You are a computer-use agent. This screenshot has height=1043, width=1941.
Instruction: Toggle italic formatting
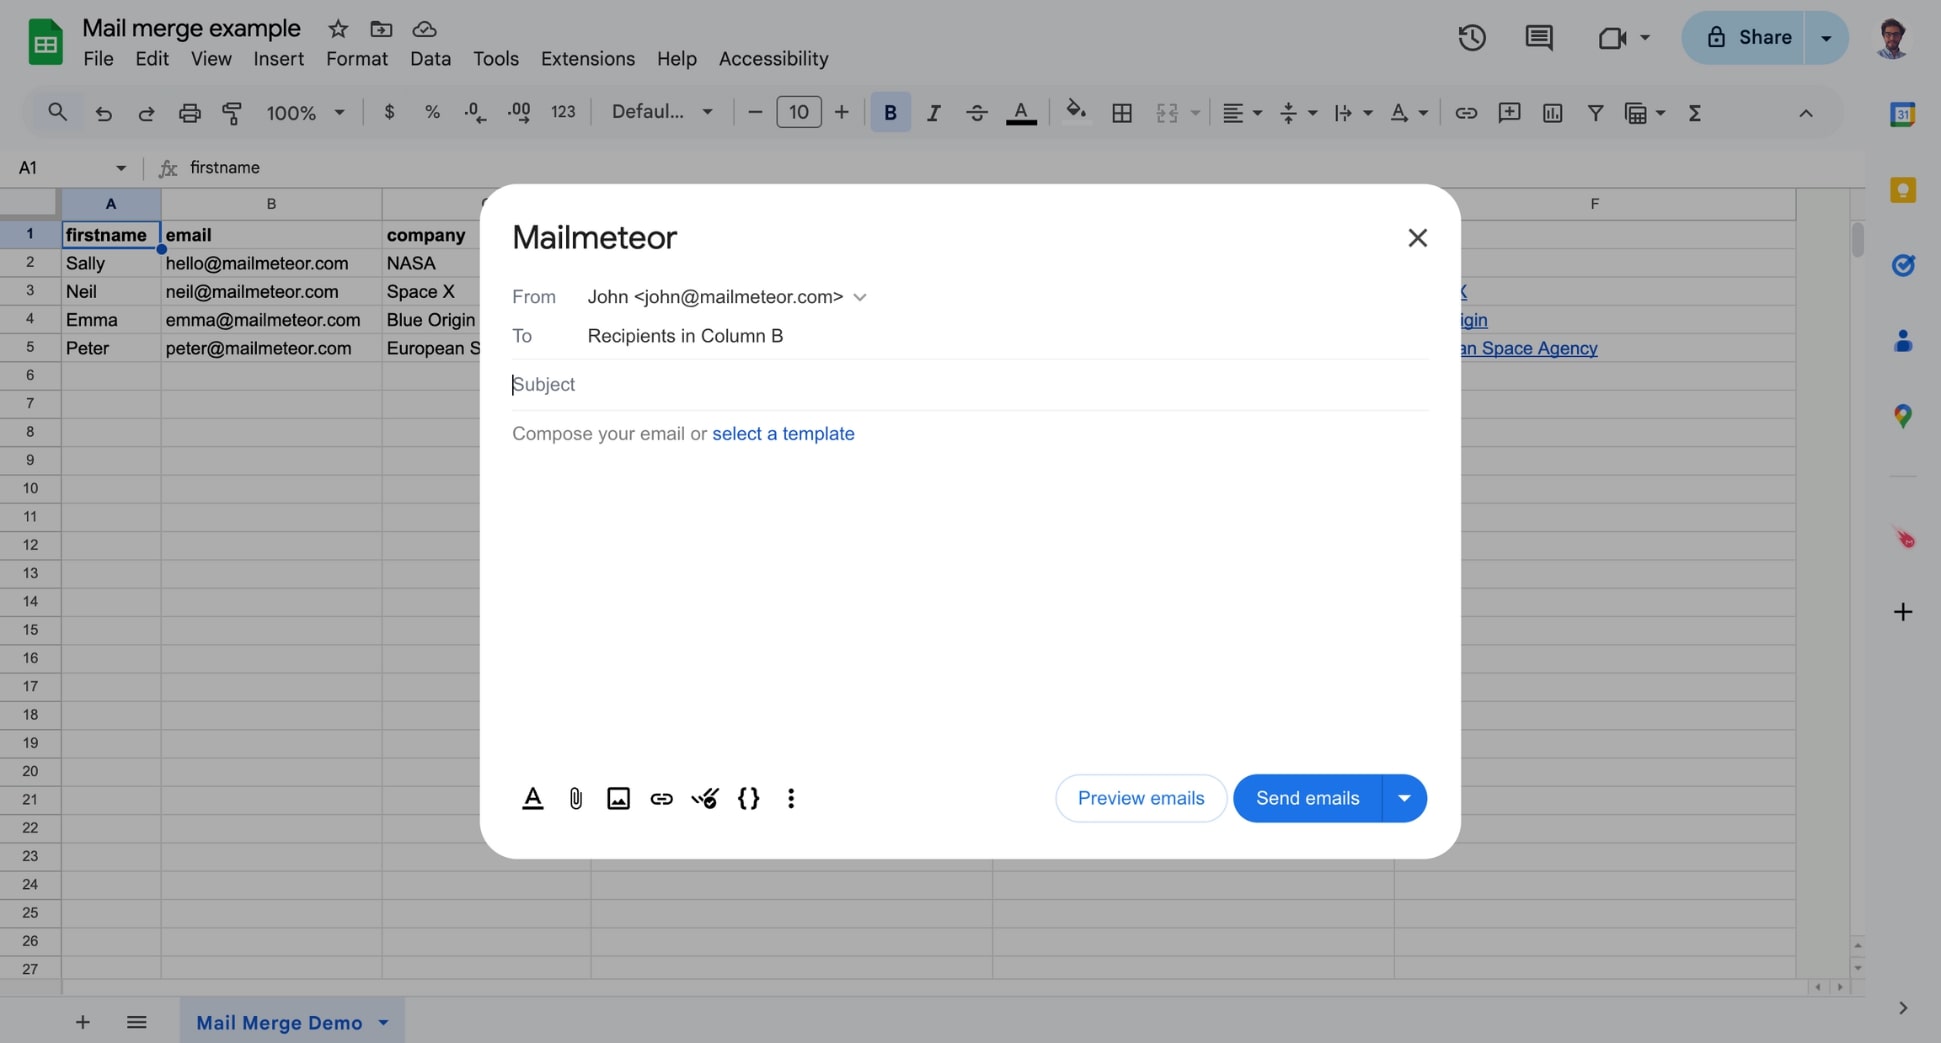tap(933, 113)
